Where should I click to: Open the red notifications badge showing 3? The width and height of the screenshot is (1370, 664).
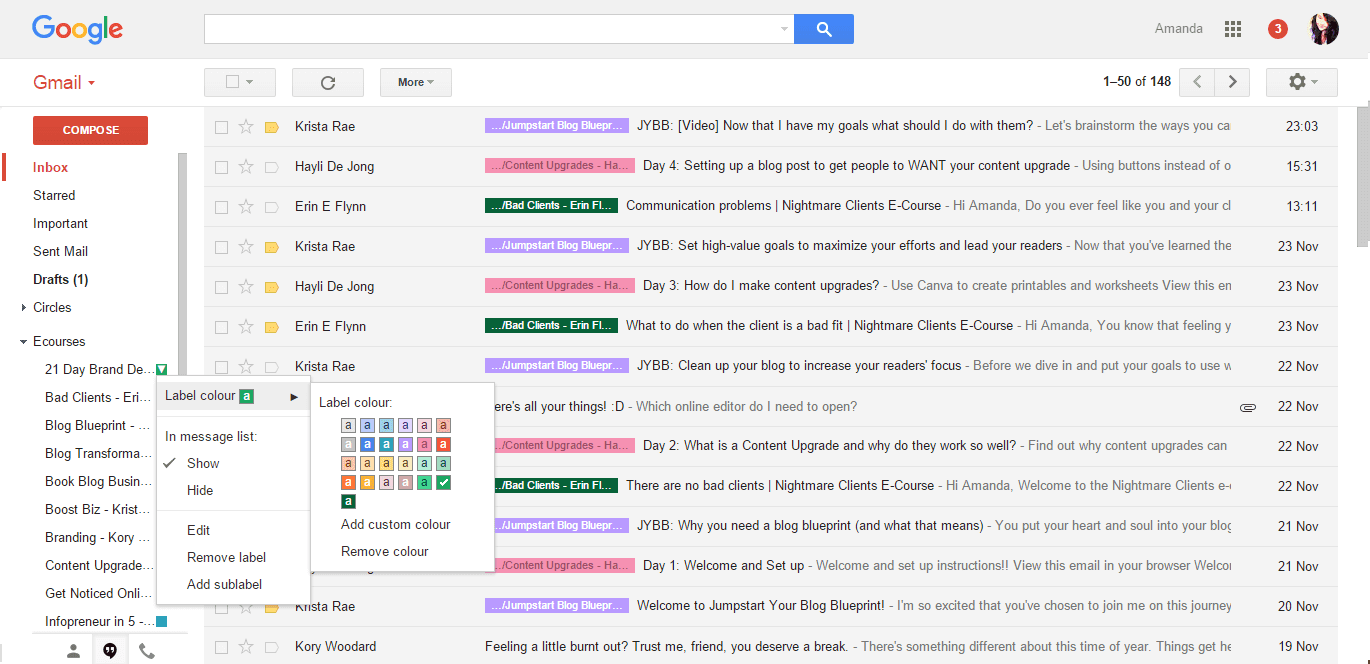[1277, 29]
